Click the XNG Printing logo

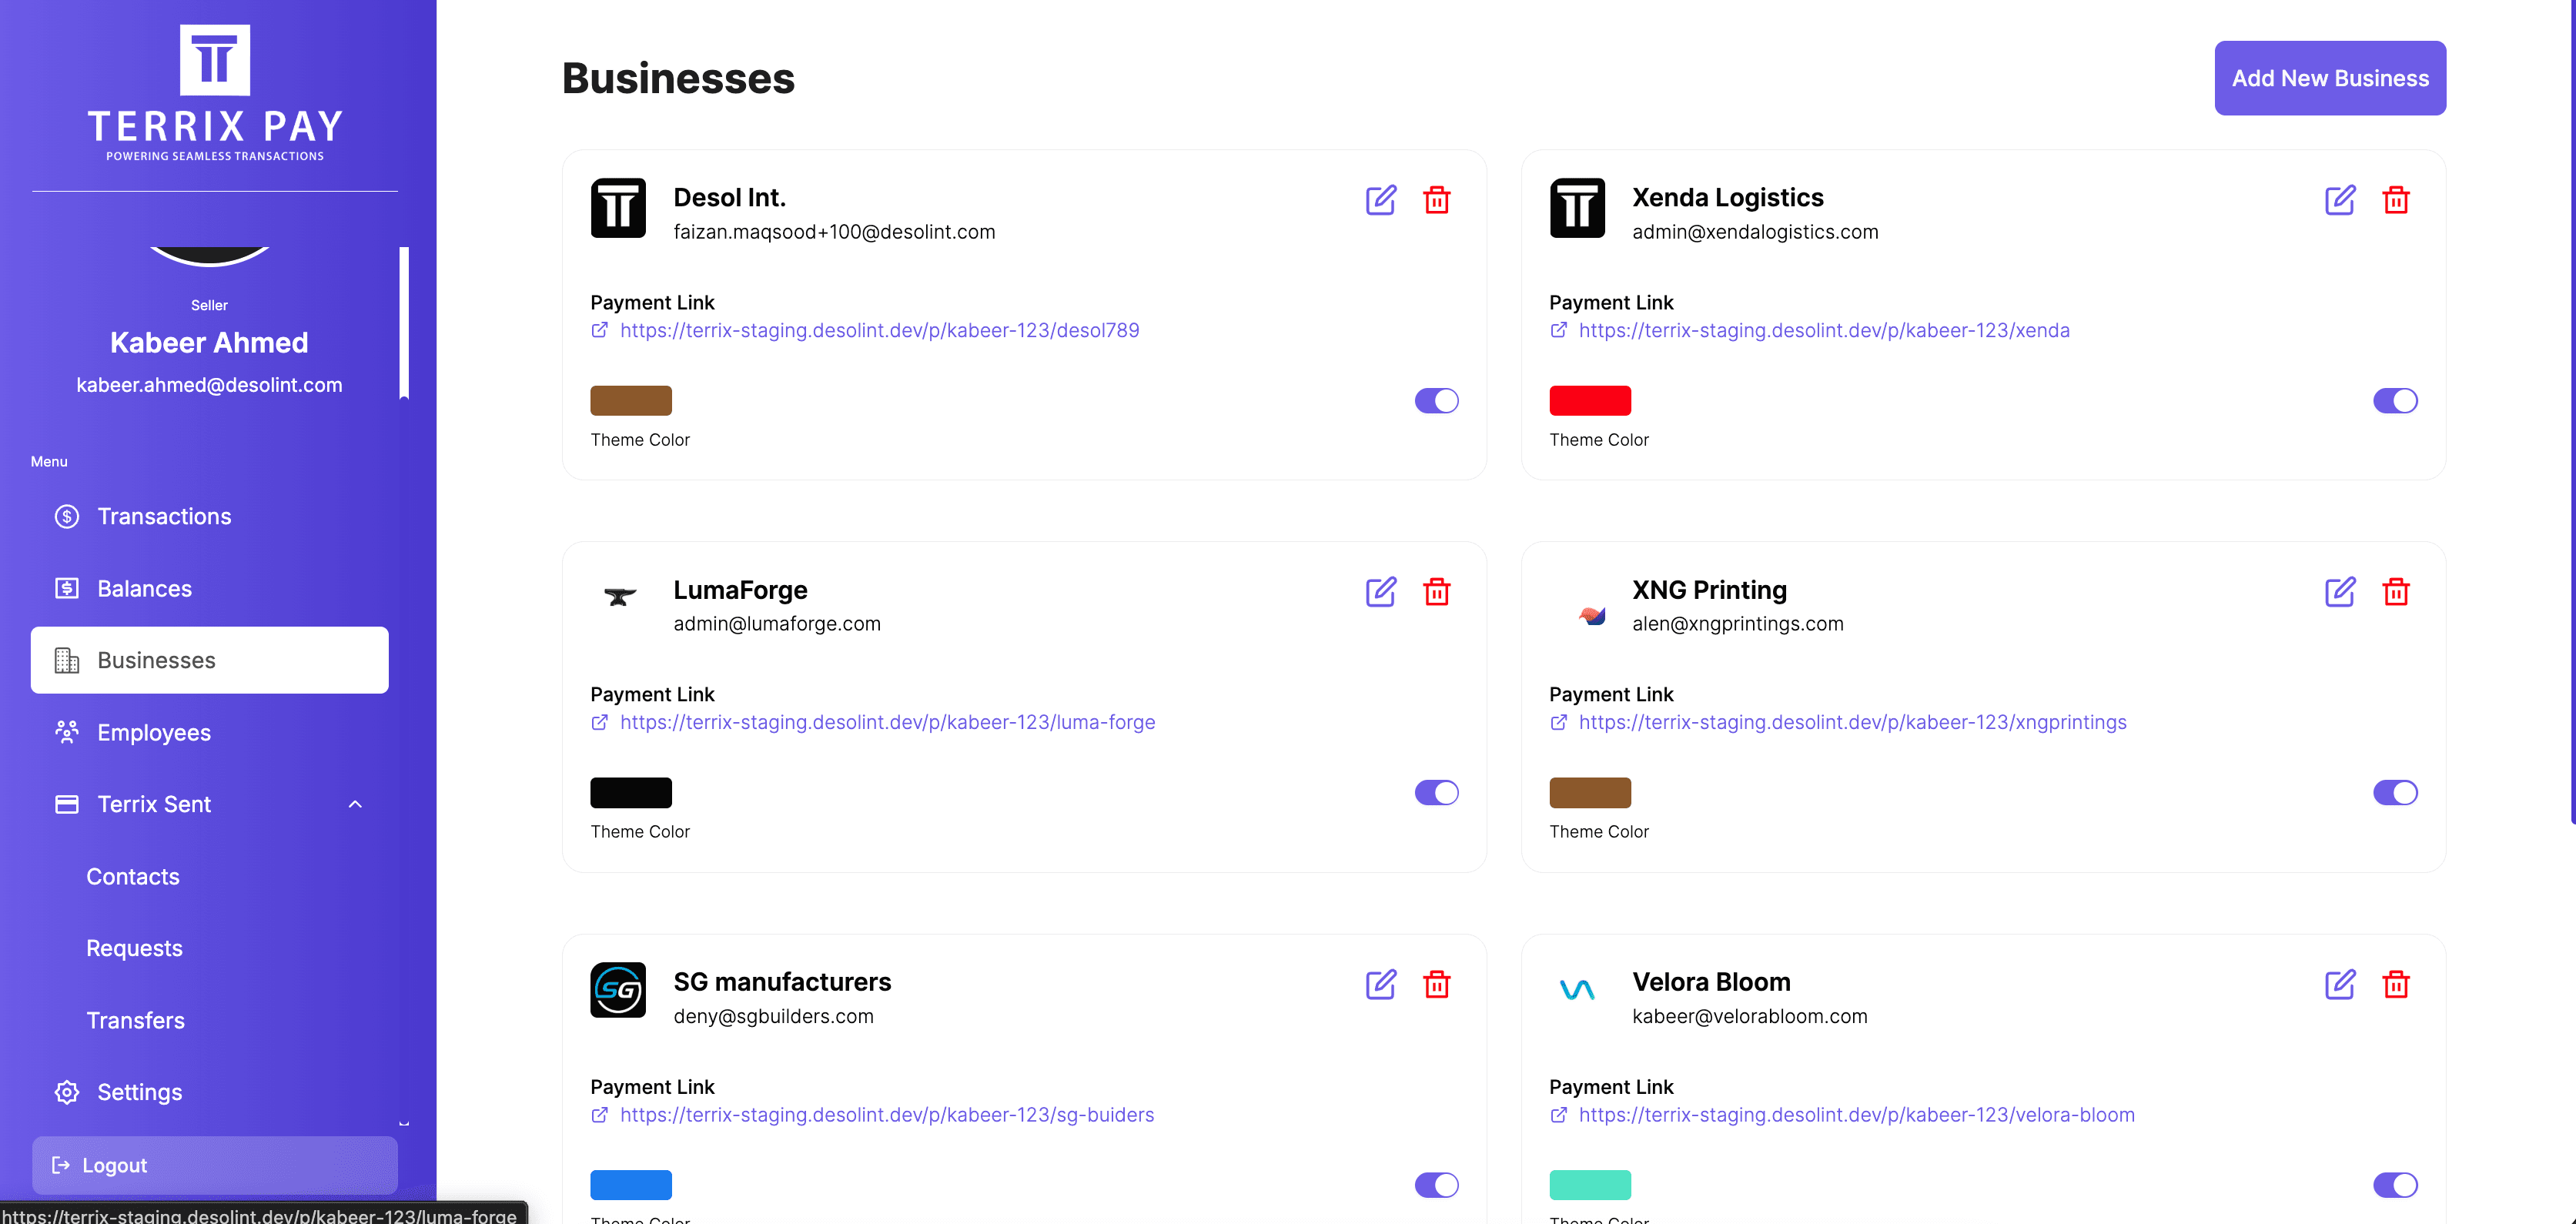pos(1592,615)
